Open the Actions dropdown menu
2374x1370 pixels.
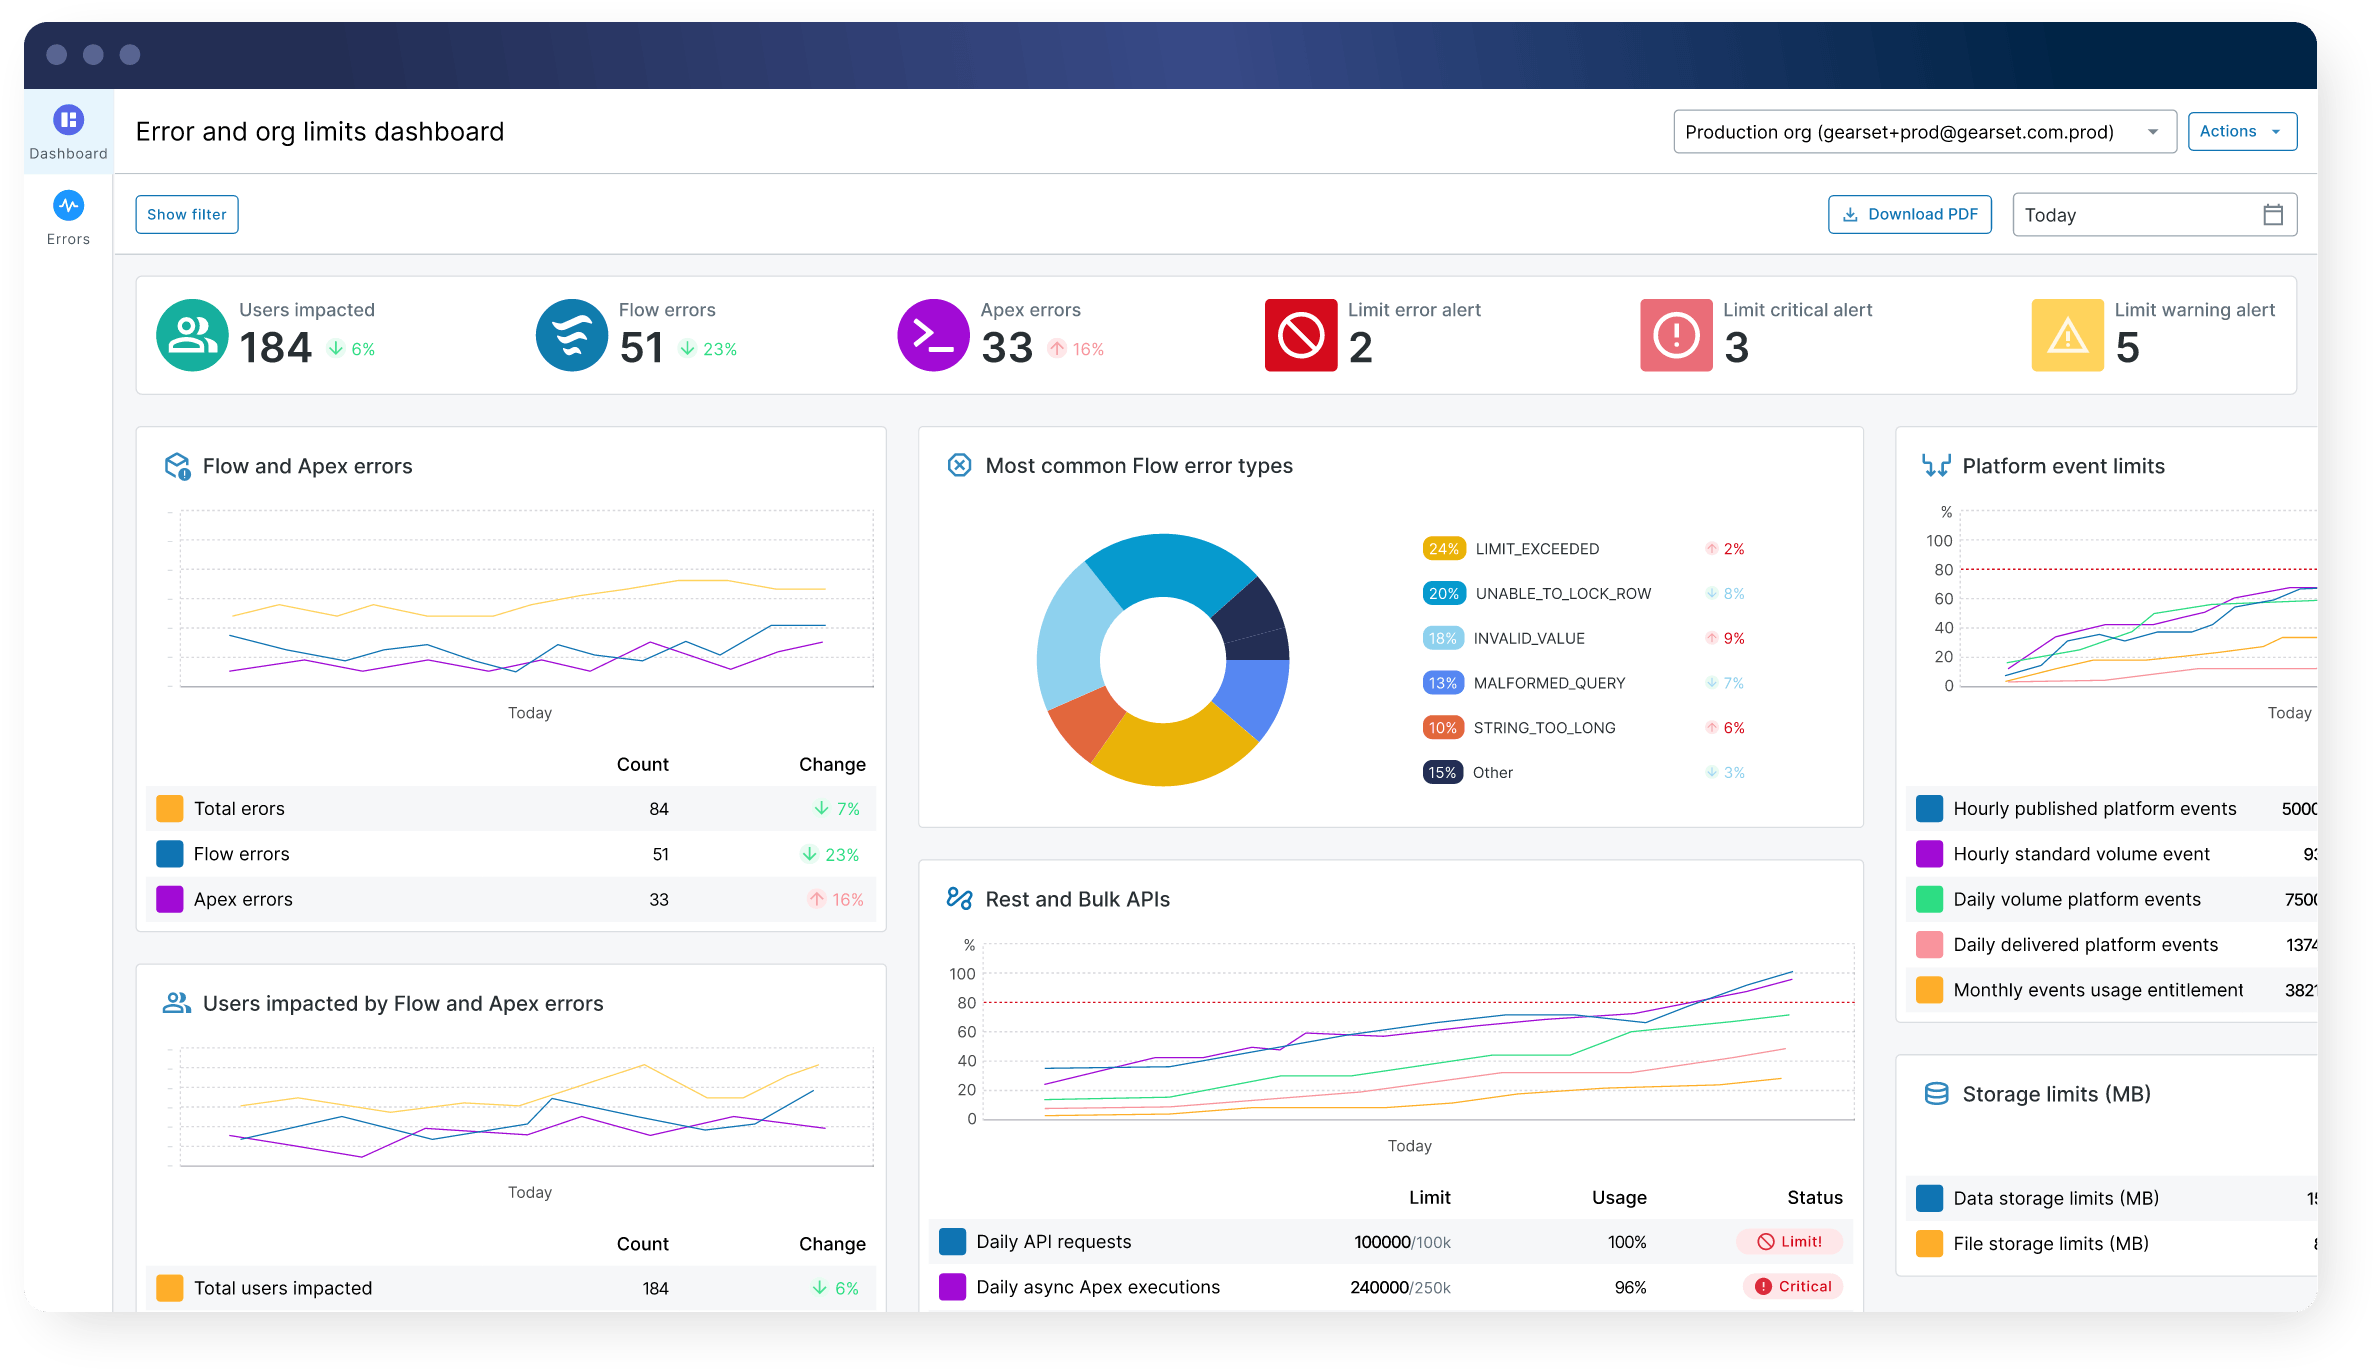[x=2241, y=132]
